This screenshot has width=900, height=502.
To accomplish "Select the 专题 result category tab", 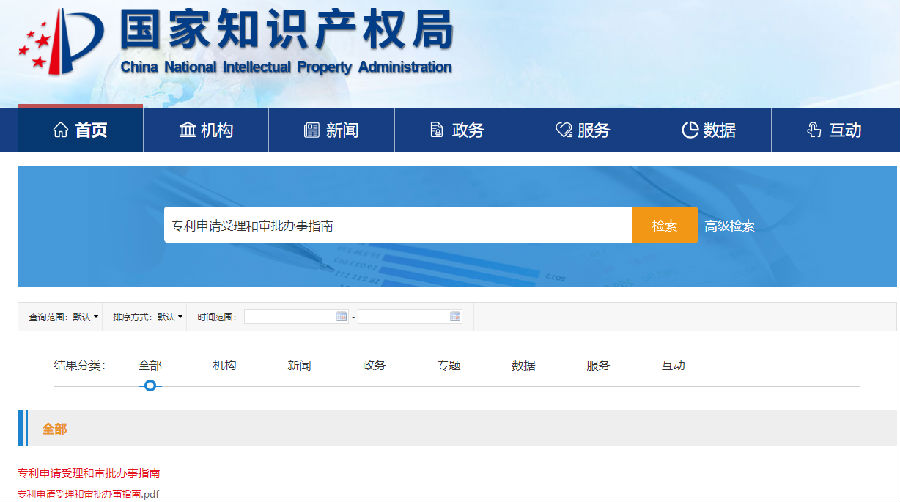I will tap(449, 366).
